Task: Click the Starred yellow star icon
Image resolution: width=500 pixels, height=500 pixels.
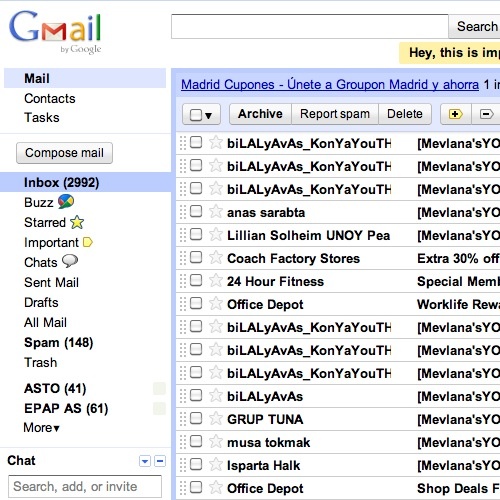Action: click(77, 222)
